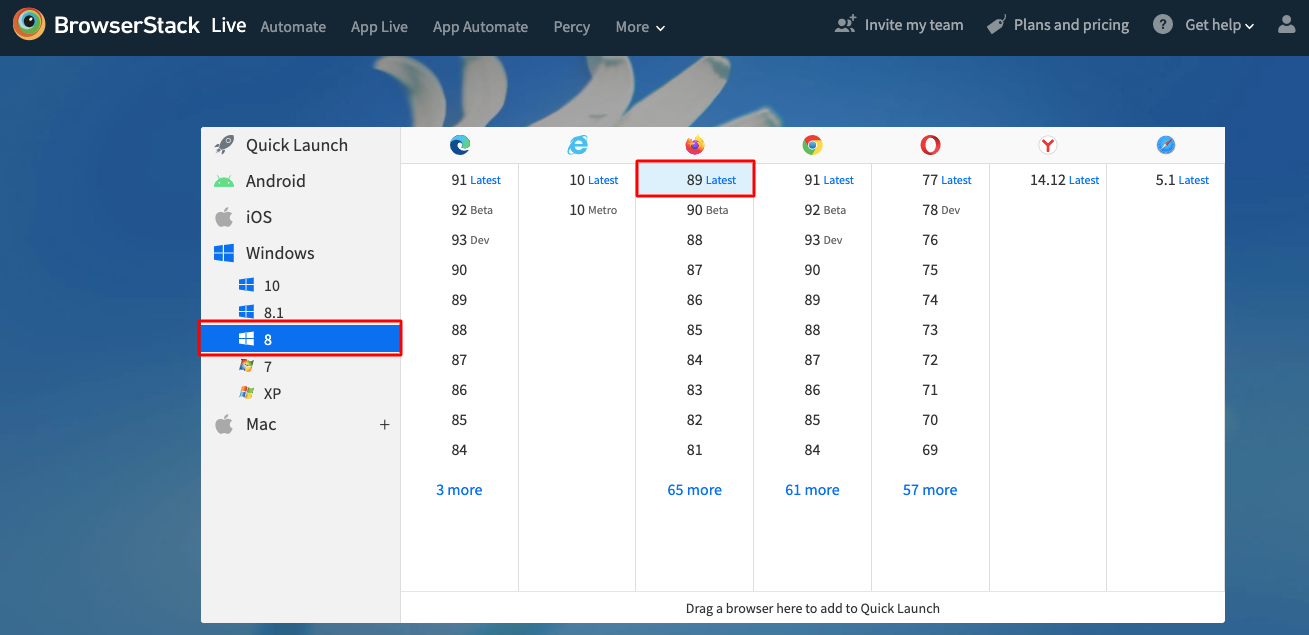The height and width of the screenshot is (635, 1309).
Task: Switch to the App Live tab
Action: click(379, 27)
